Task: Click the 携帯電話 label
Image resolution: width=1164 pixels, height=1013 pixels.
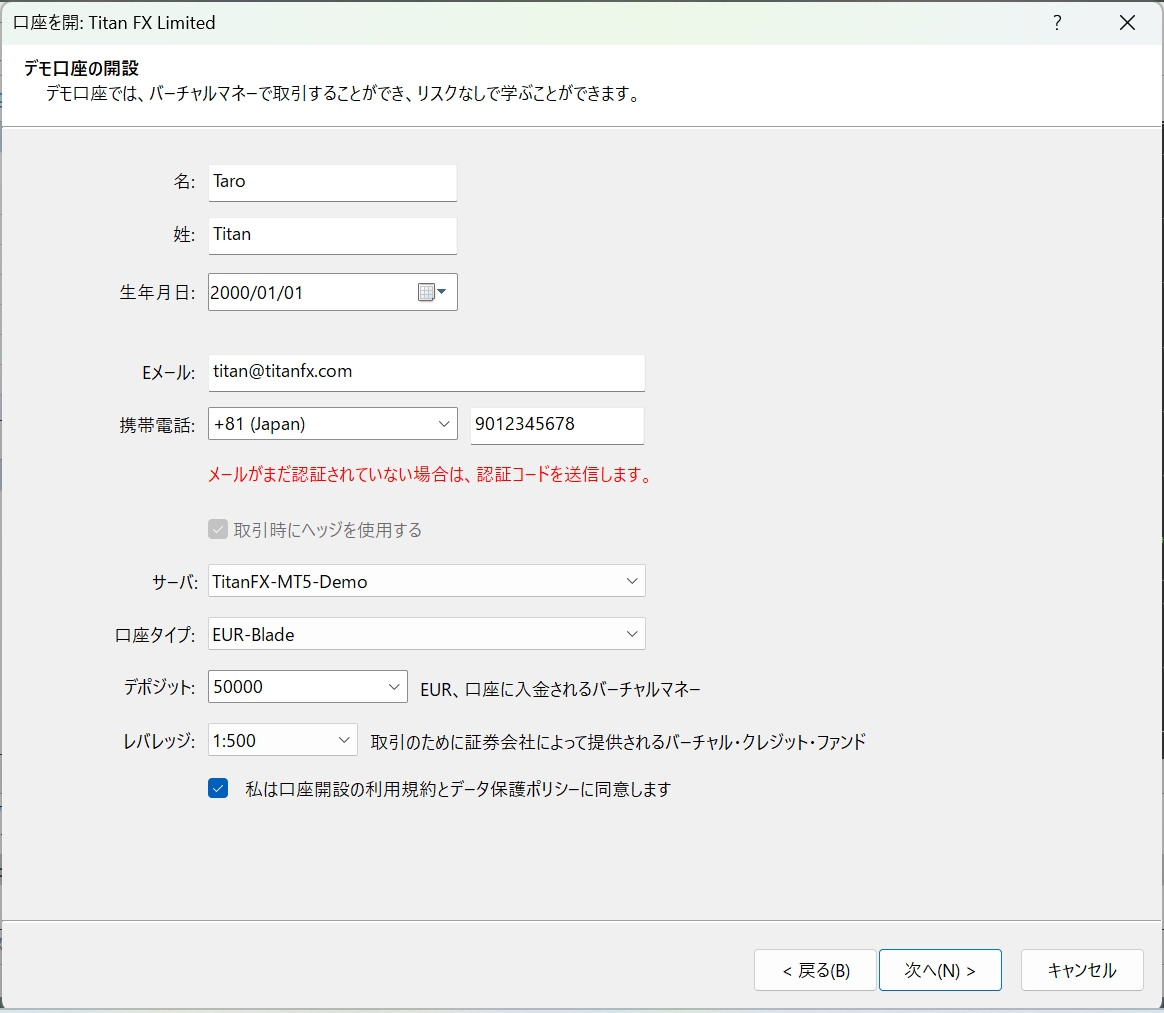Action: (x=157, y=425)
